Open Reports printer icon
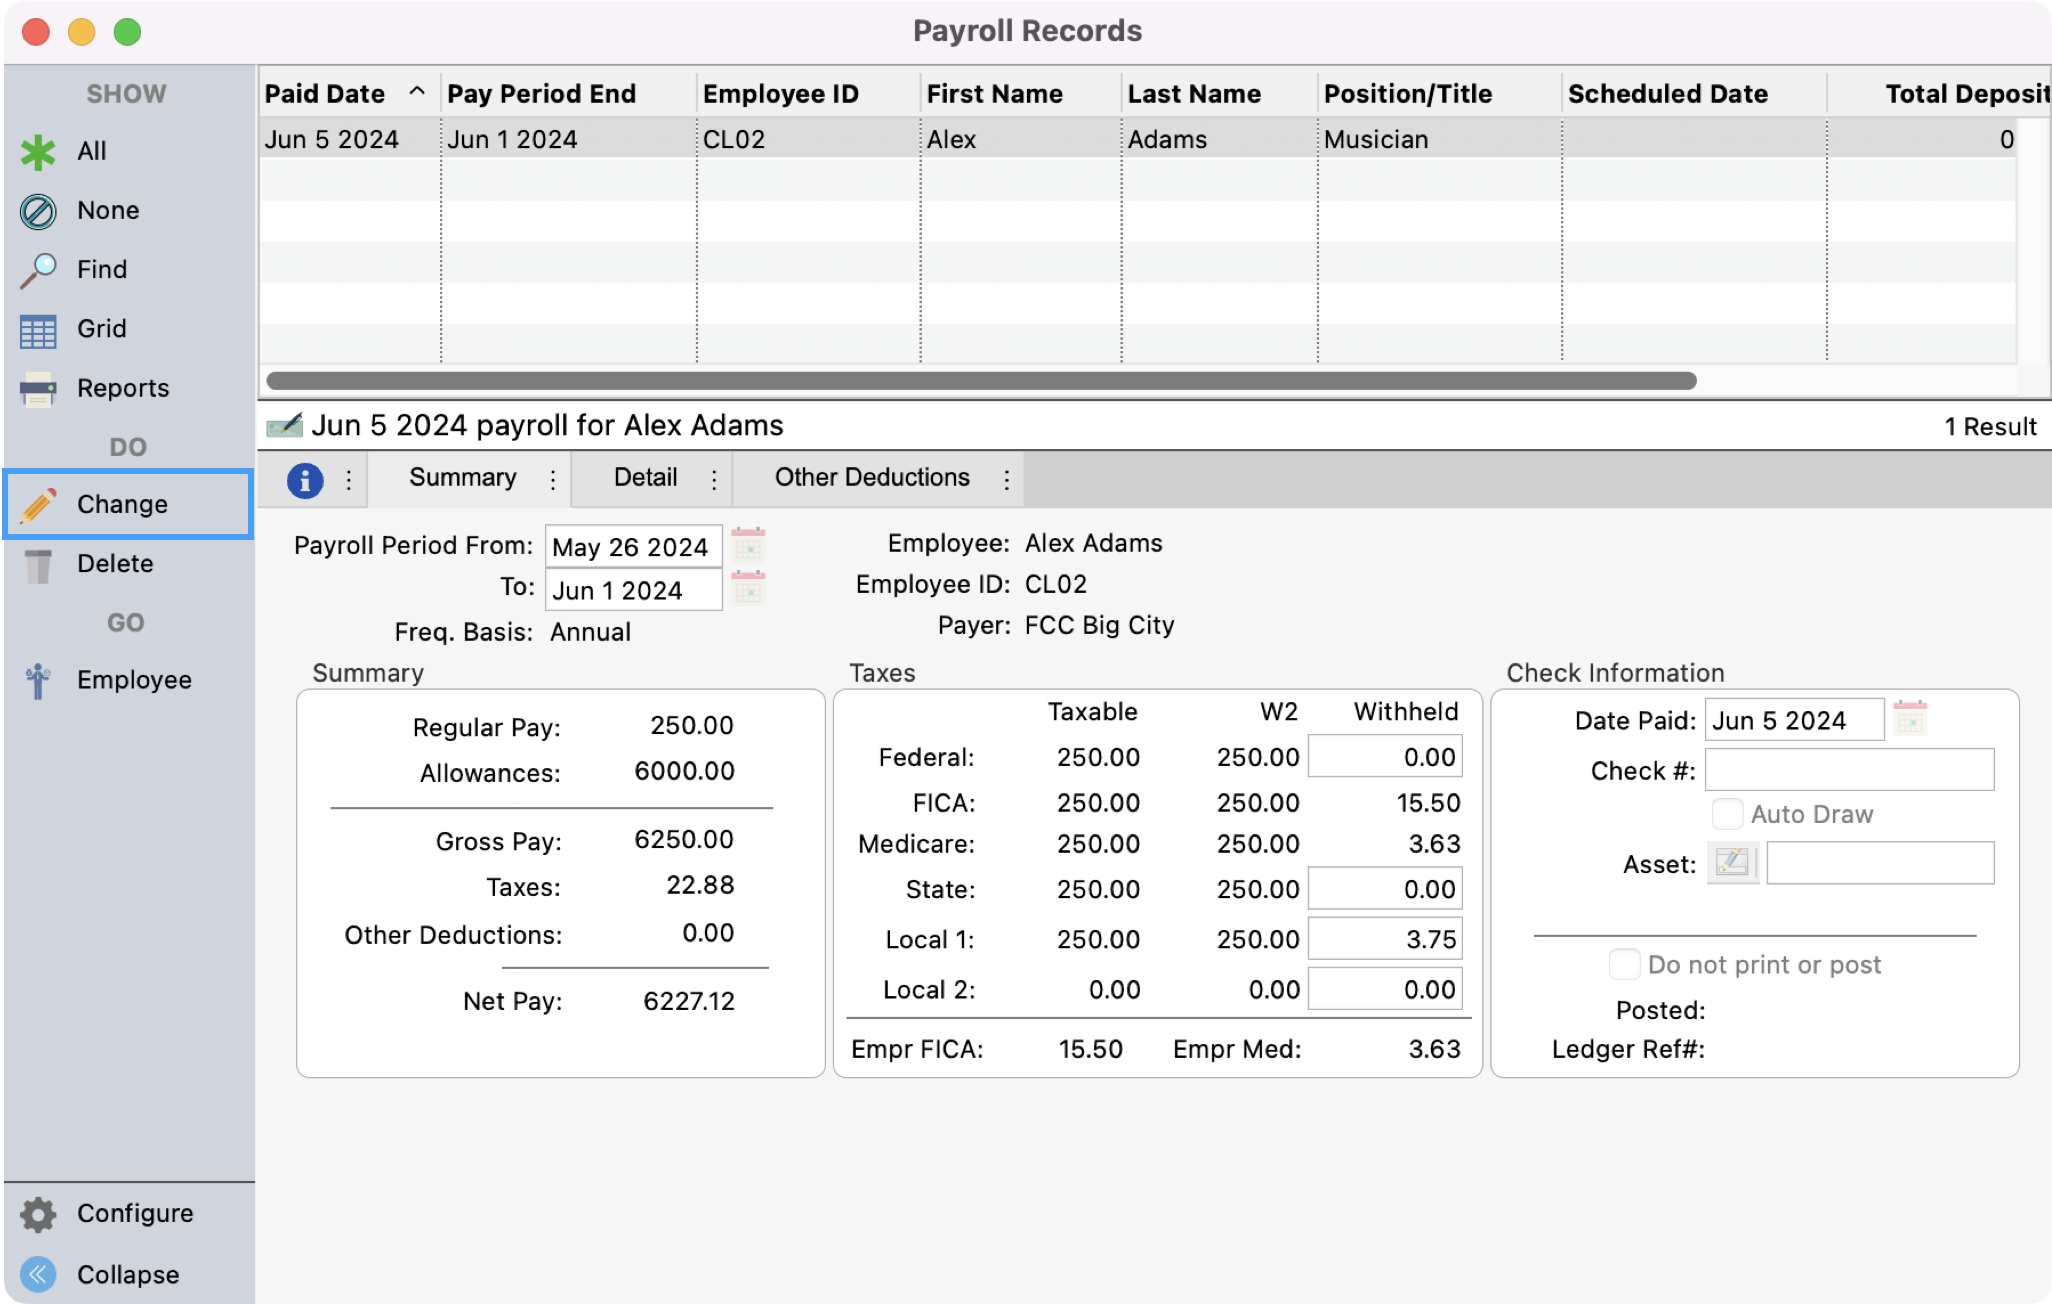 tap(38, 389)
